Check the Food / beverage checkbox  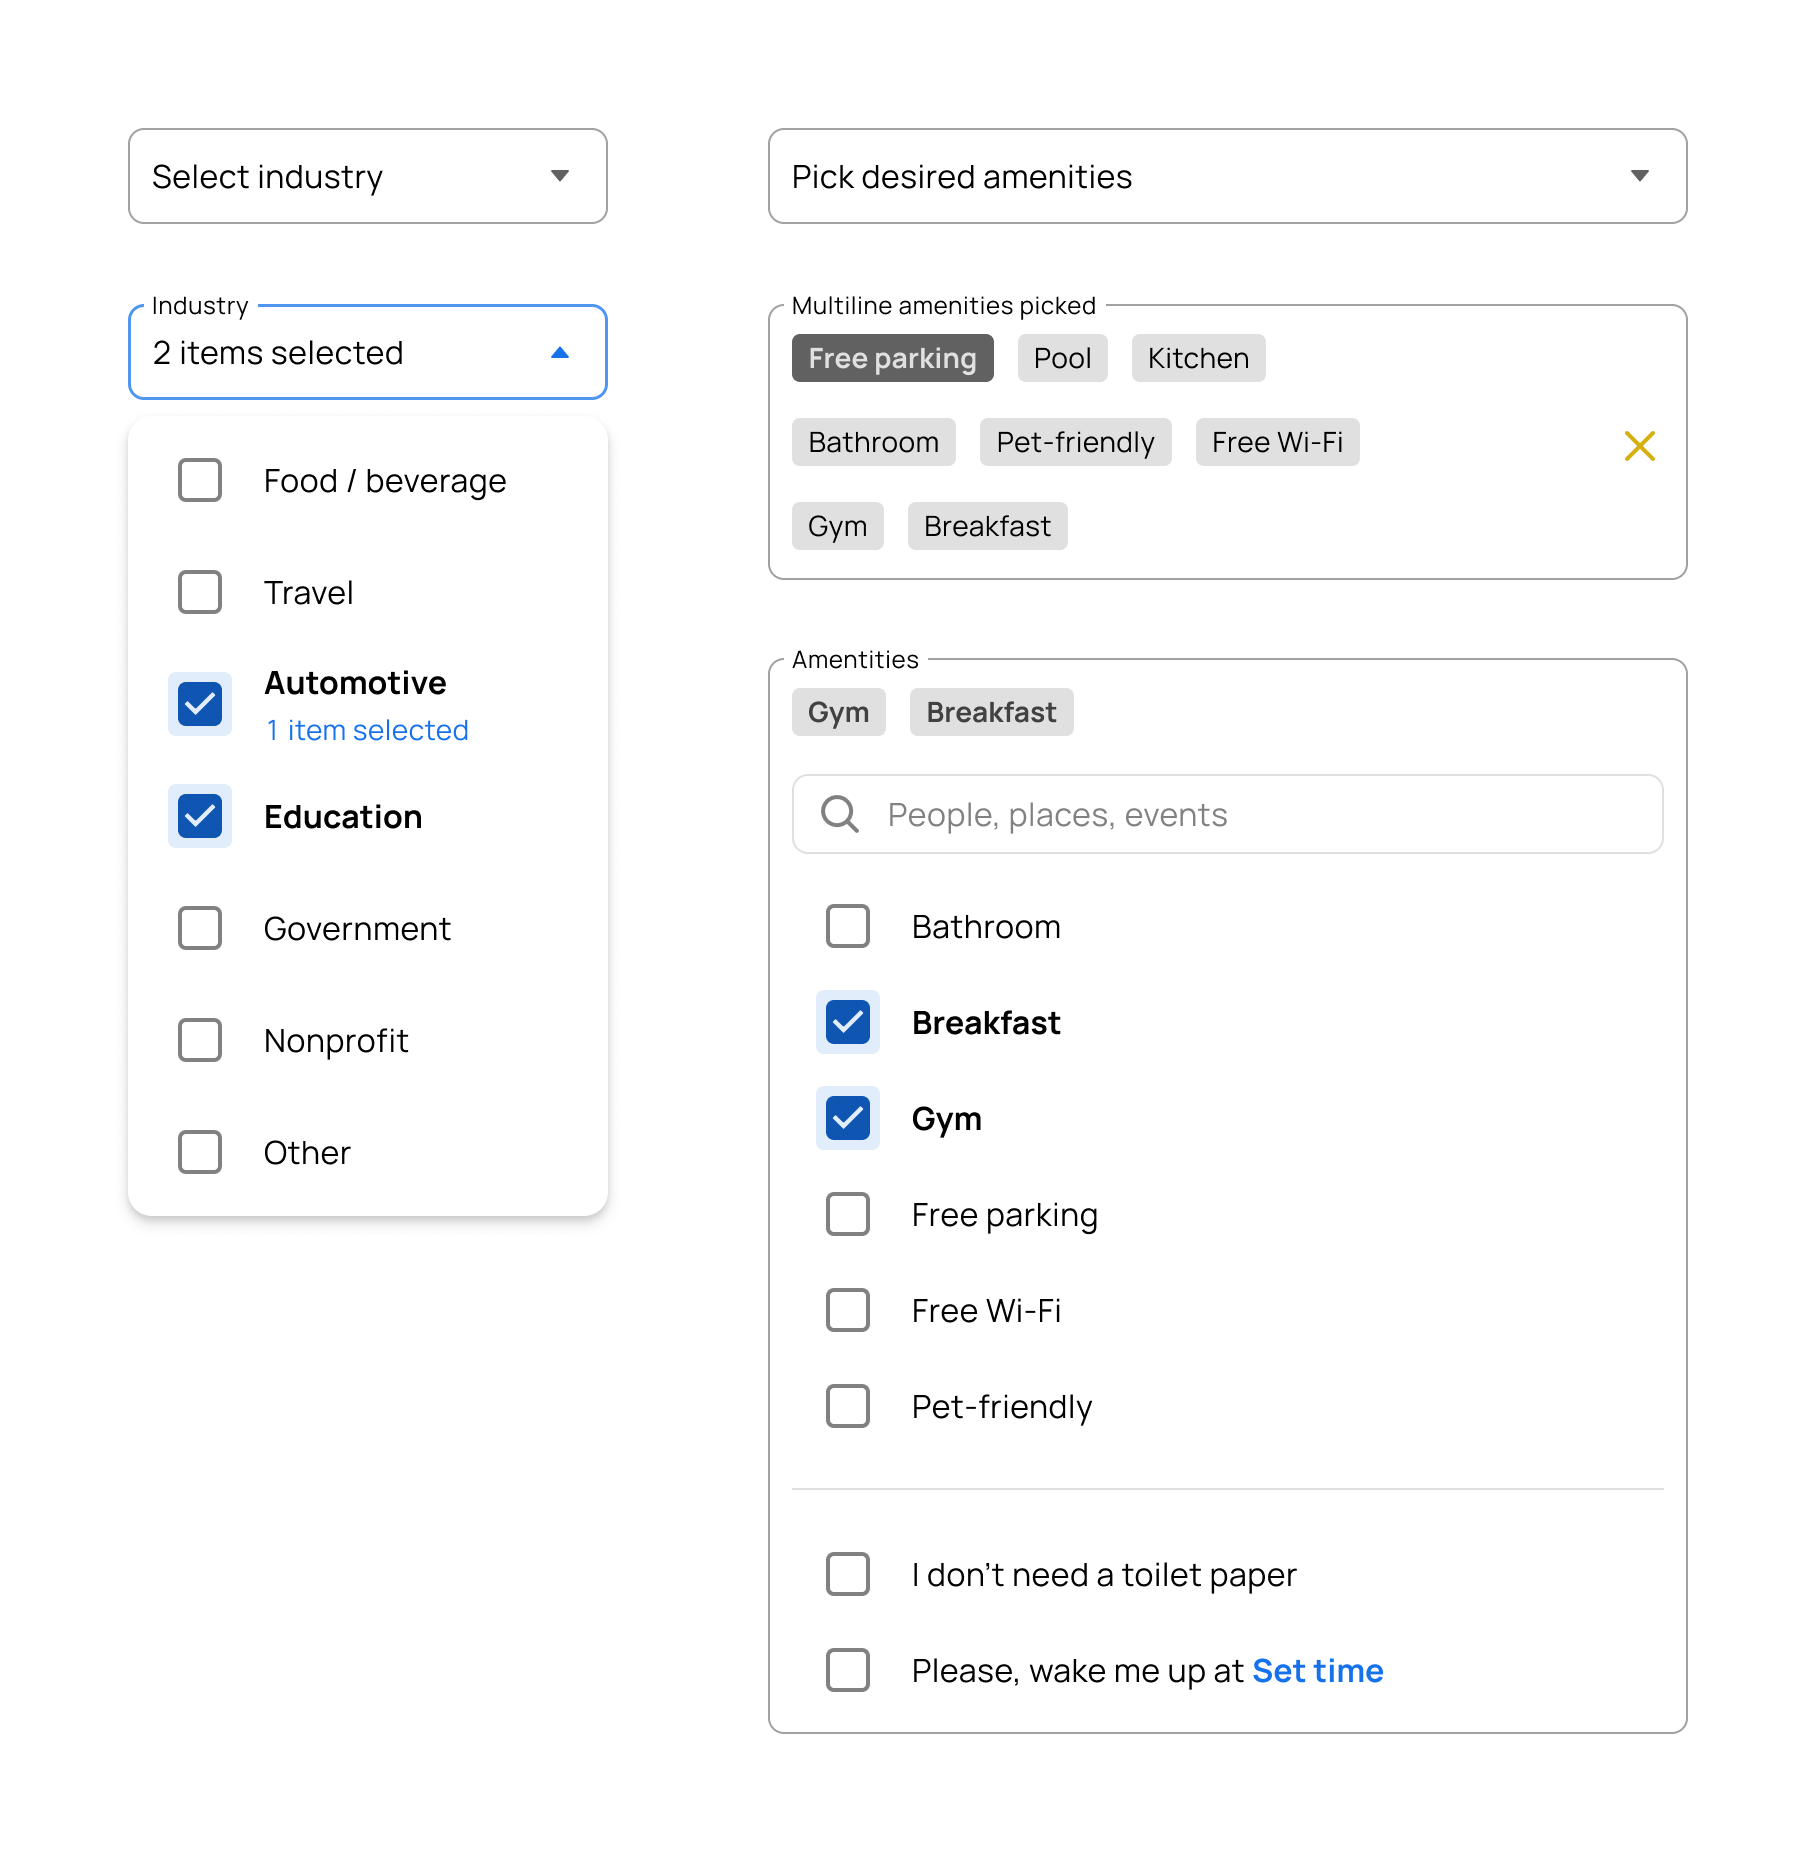pyautogui.click(x=200, y=481)
